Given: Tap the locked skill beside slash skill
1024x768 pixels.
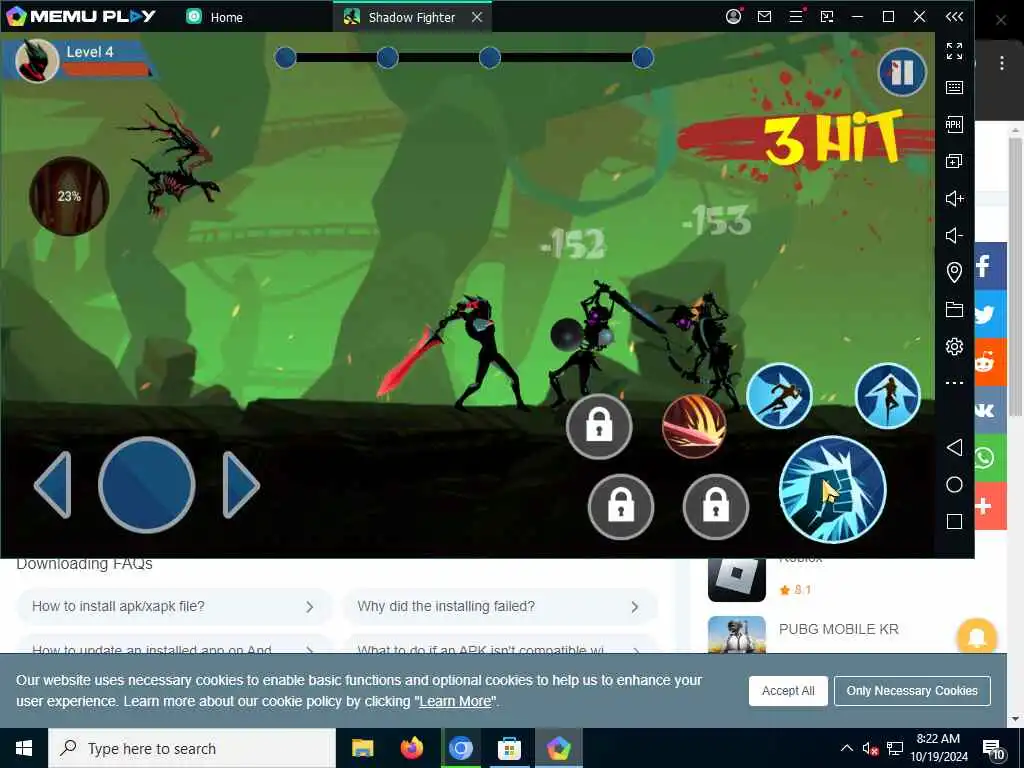Looking at the screenshot, I should click(599, 426).
